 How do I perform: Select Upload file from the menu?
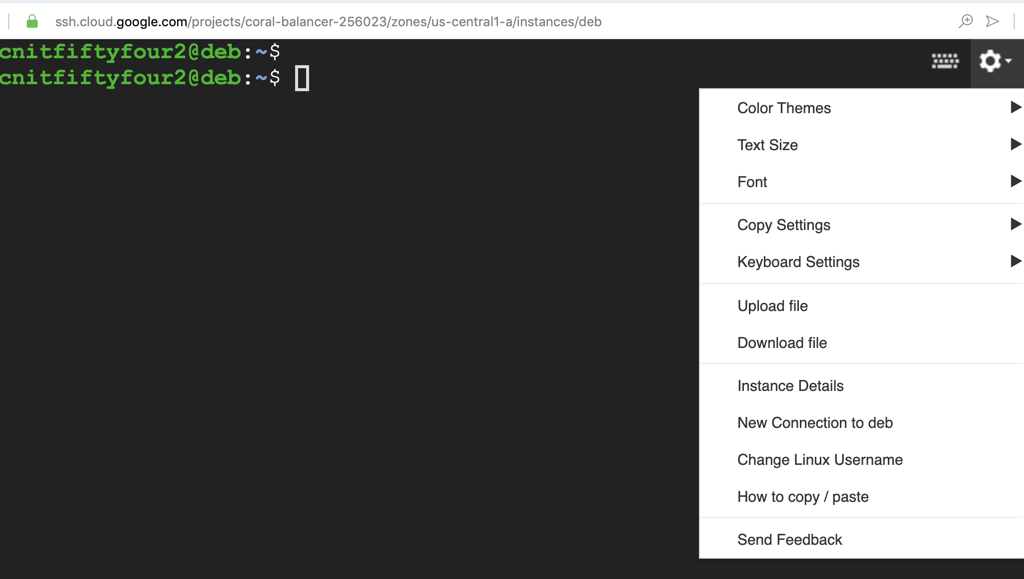point(772,306)
